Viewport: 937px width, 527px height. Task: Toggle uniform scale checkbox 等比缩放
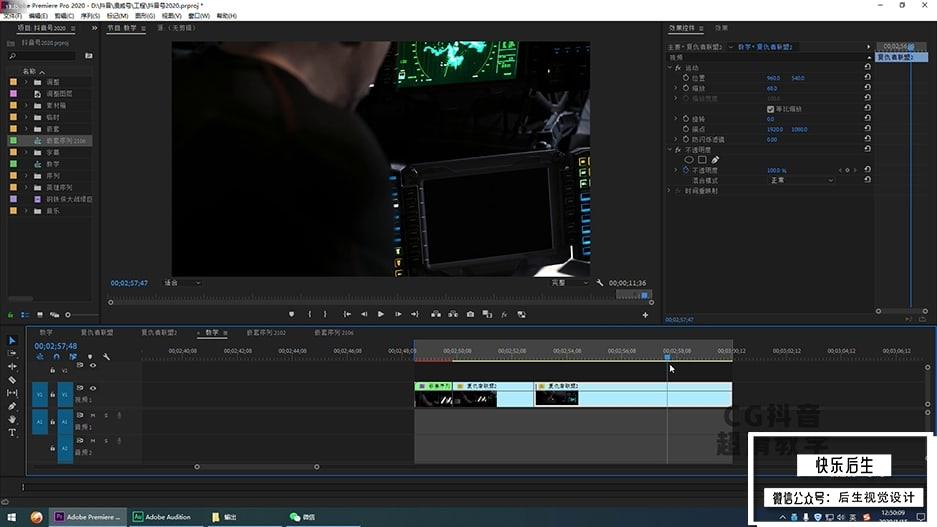tap(770, 109)
